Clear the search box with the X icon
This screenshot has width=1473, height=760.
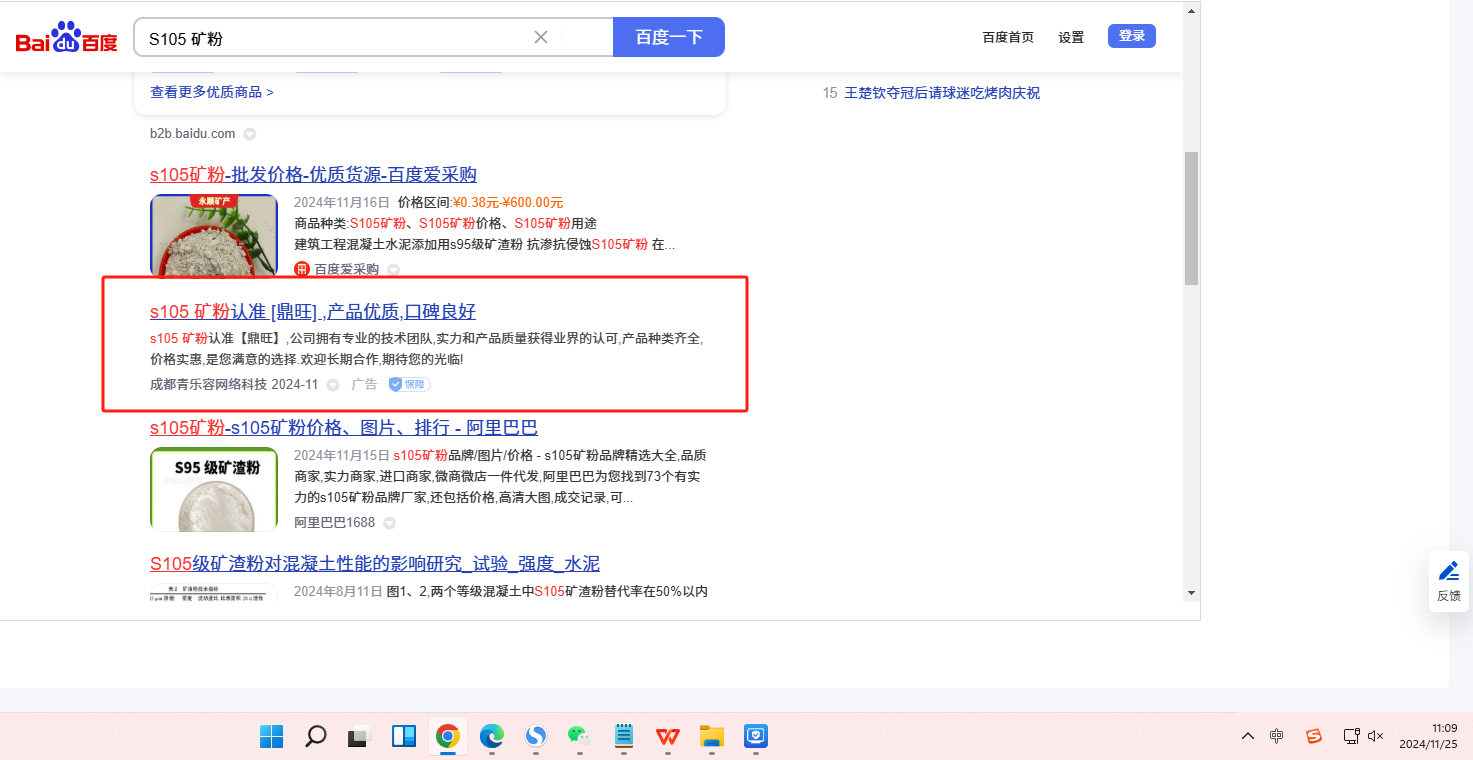point(541,38)
